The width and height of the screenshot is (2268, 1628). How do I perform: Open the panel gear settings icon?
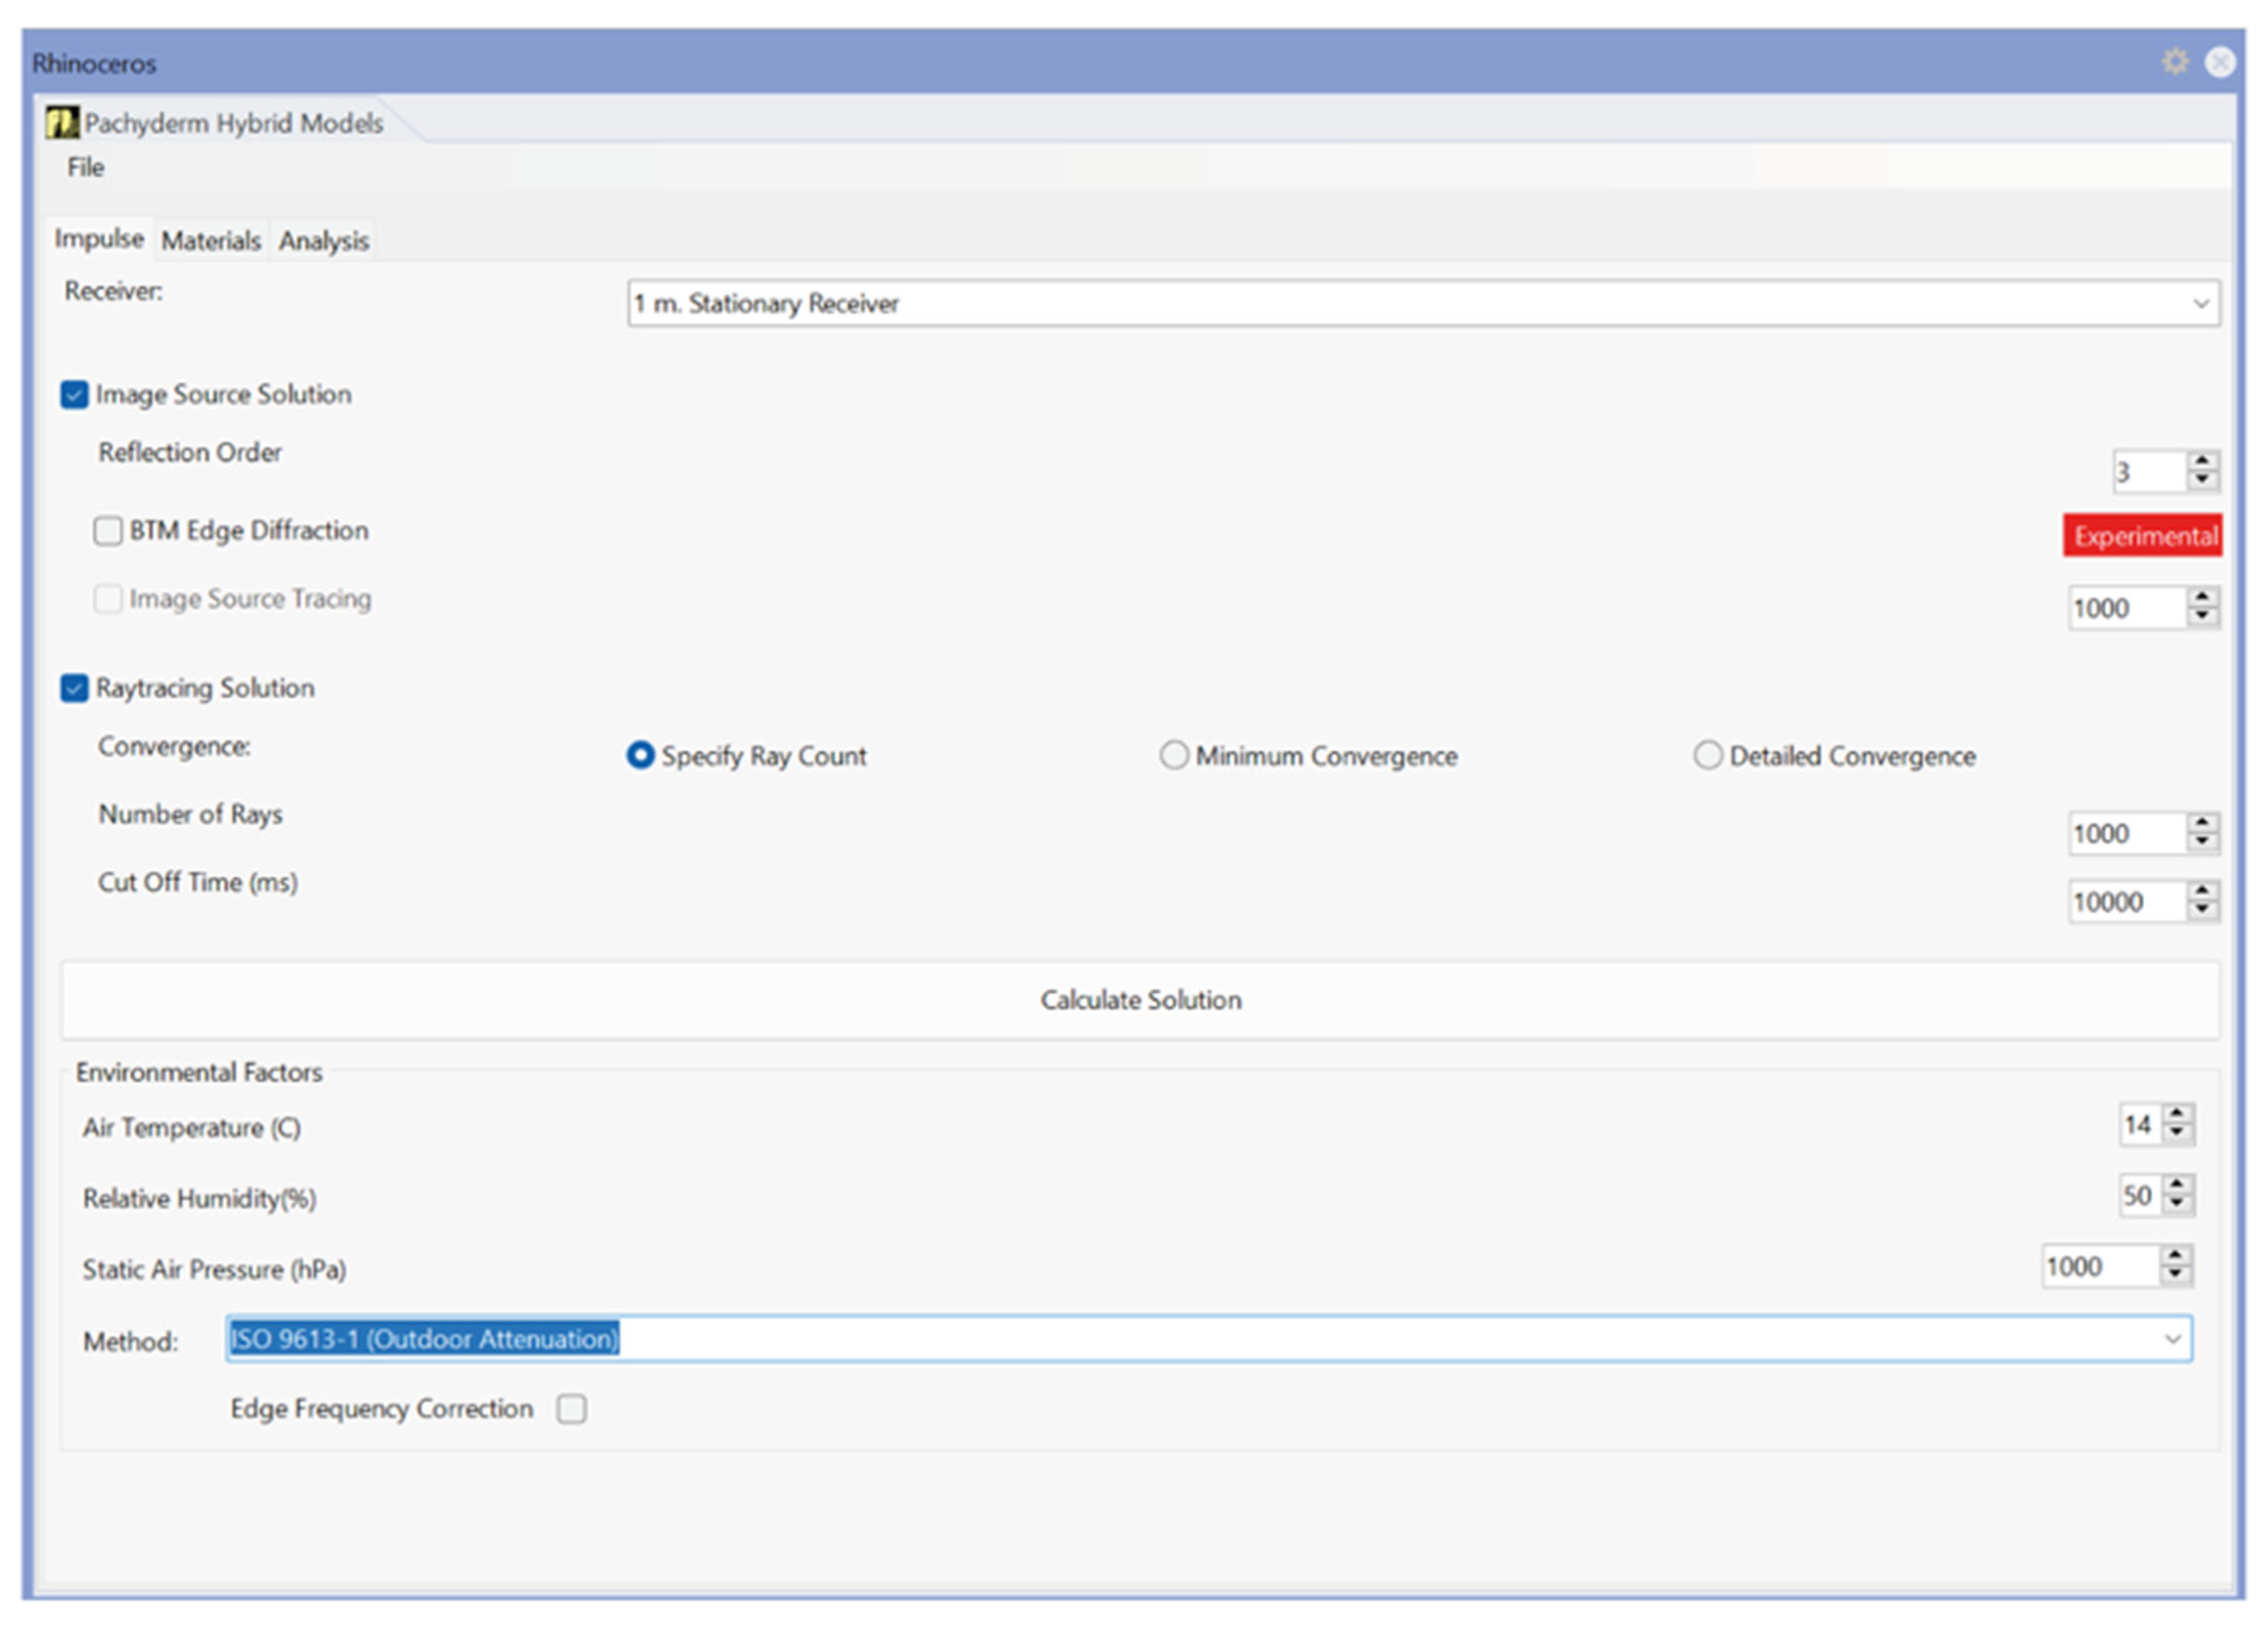pos(2175,62)
